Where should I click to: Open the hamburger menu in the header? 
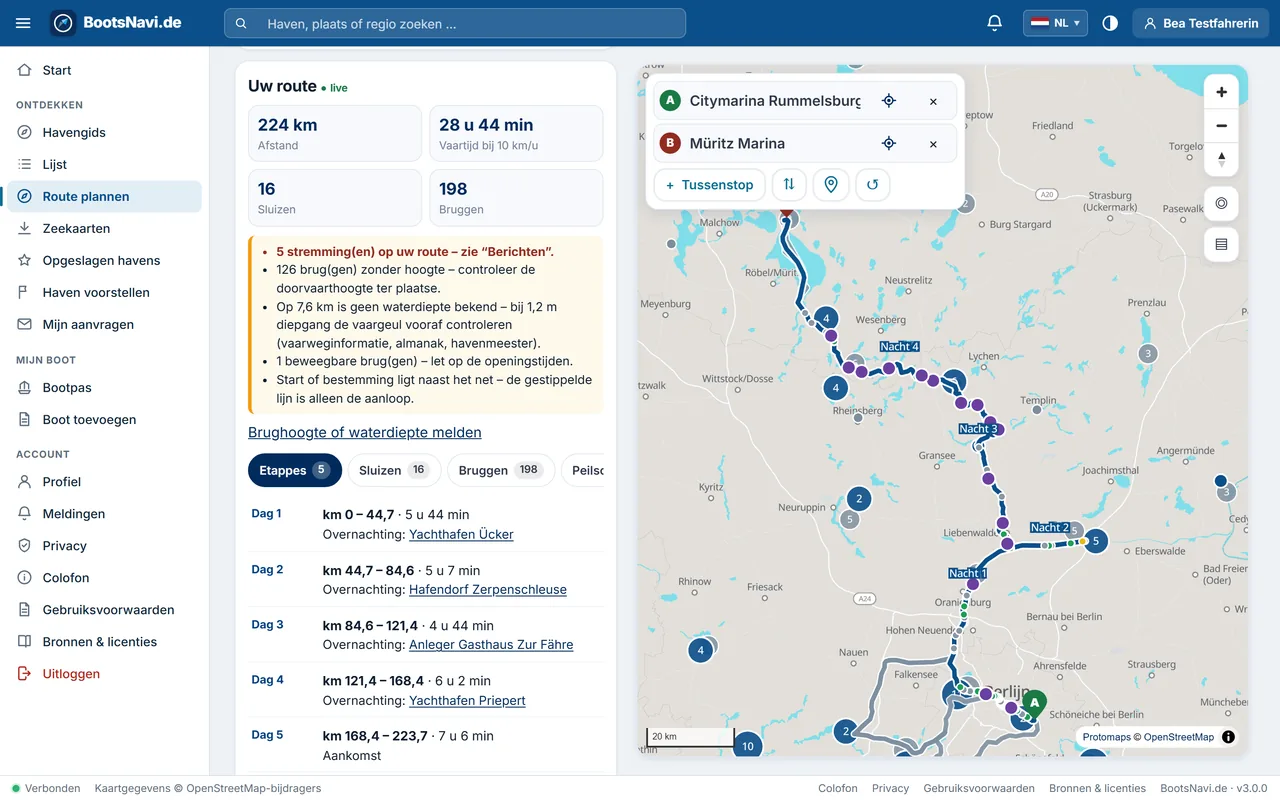(x=24, y=23)
